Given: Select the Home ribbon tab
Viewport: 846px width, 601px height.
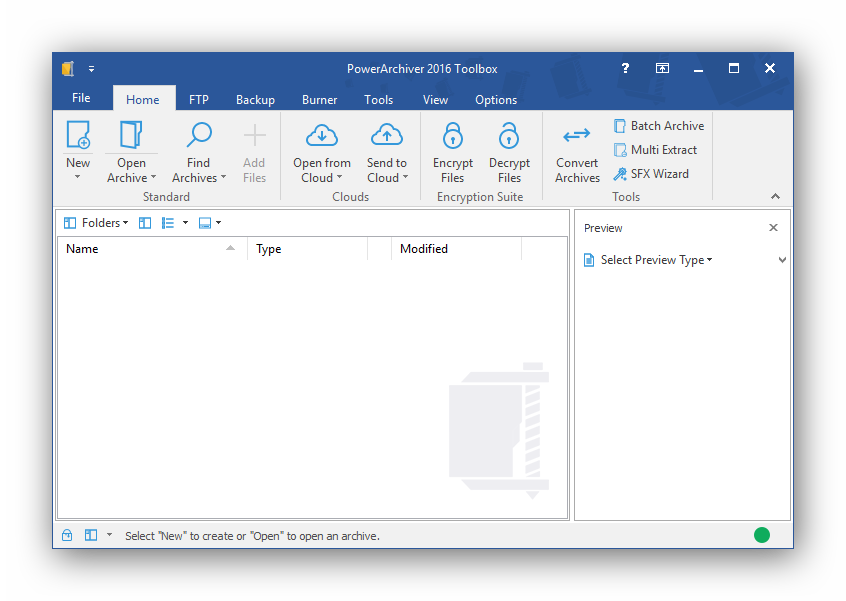Looking at the screenshot, I should [x=142, y=99].
